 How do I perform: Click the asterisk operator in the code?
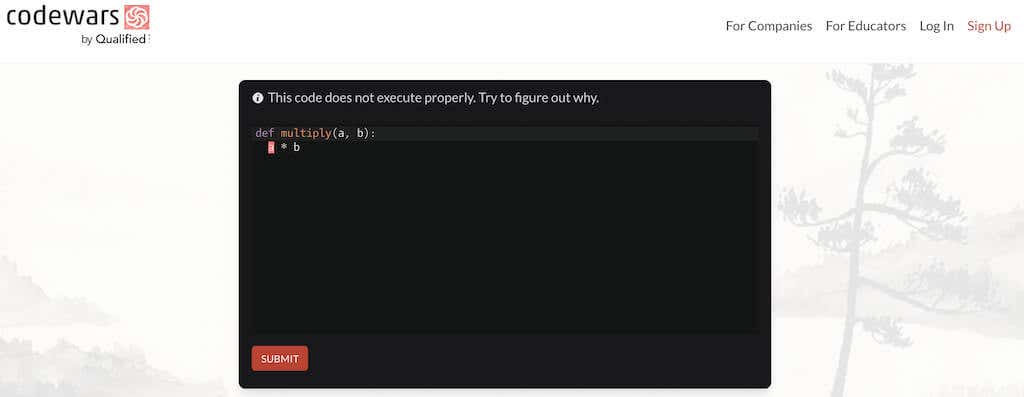coord(283,148)
